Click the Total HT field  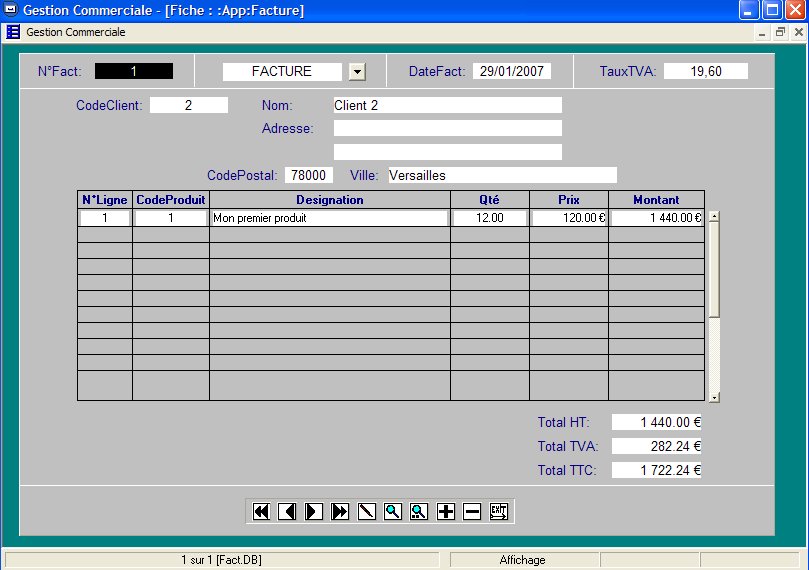[656, 422]
